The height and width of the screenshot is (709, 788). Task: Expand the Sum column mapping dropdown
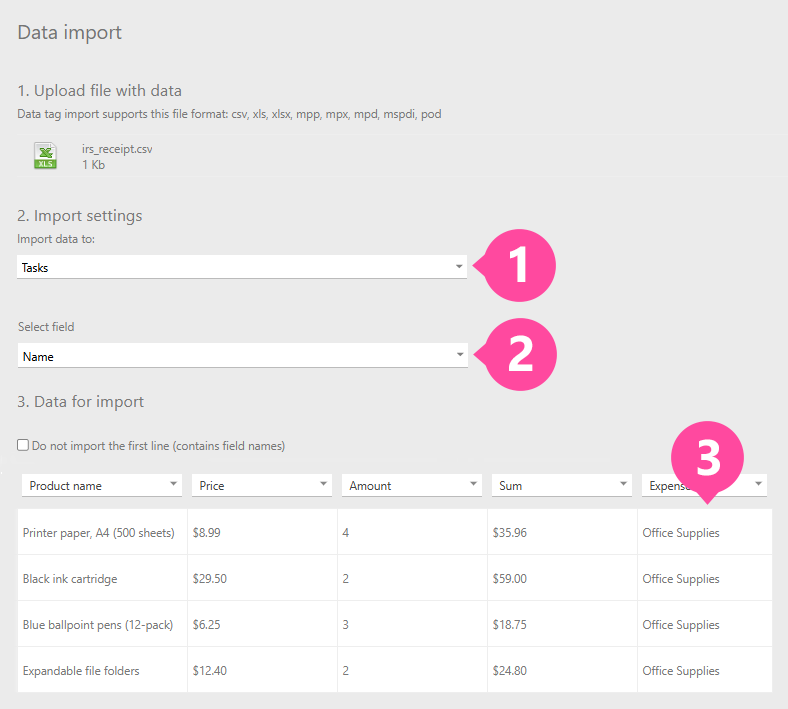point(561,485)
